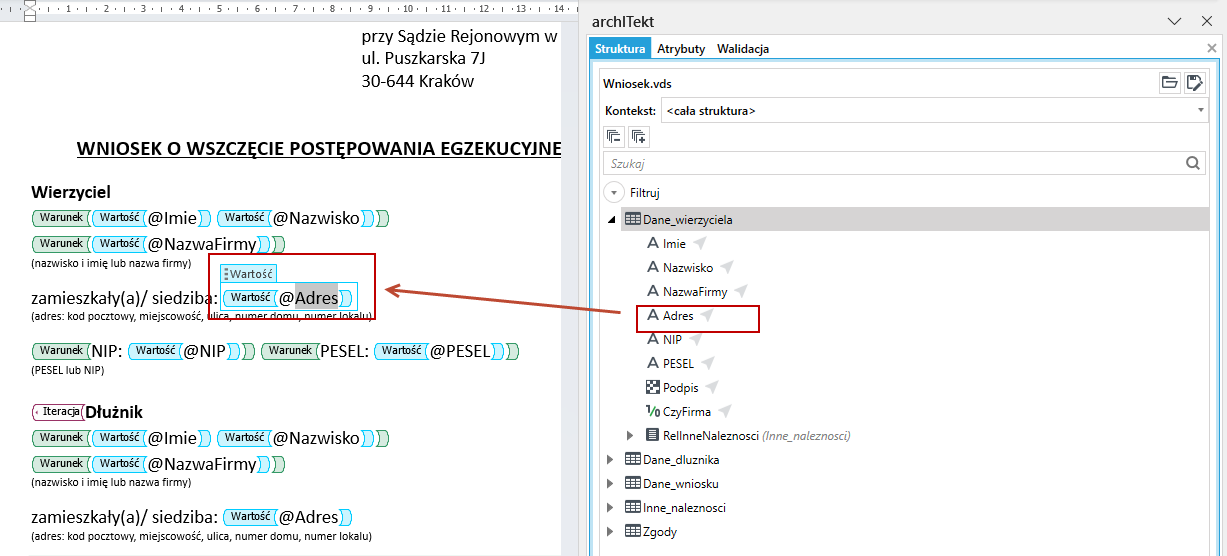Open a structure file with the folder icon
Viewport: 1227px width, 556px height.
[x=1169, y=83]
